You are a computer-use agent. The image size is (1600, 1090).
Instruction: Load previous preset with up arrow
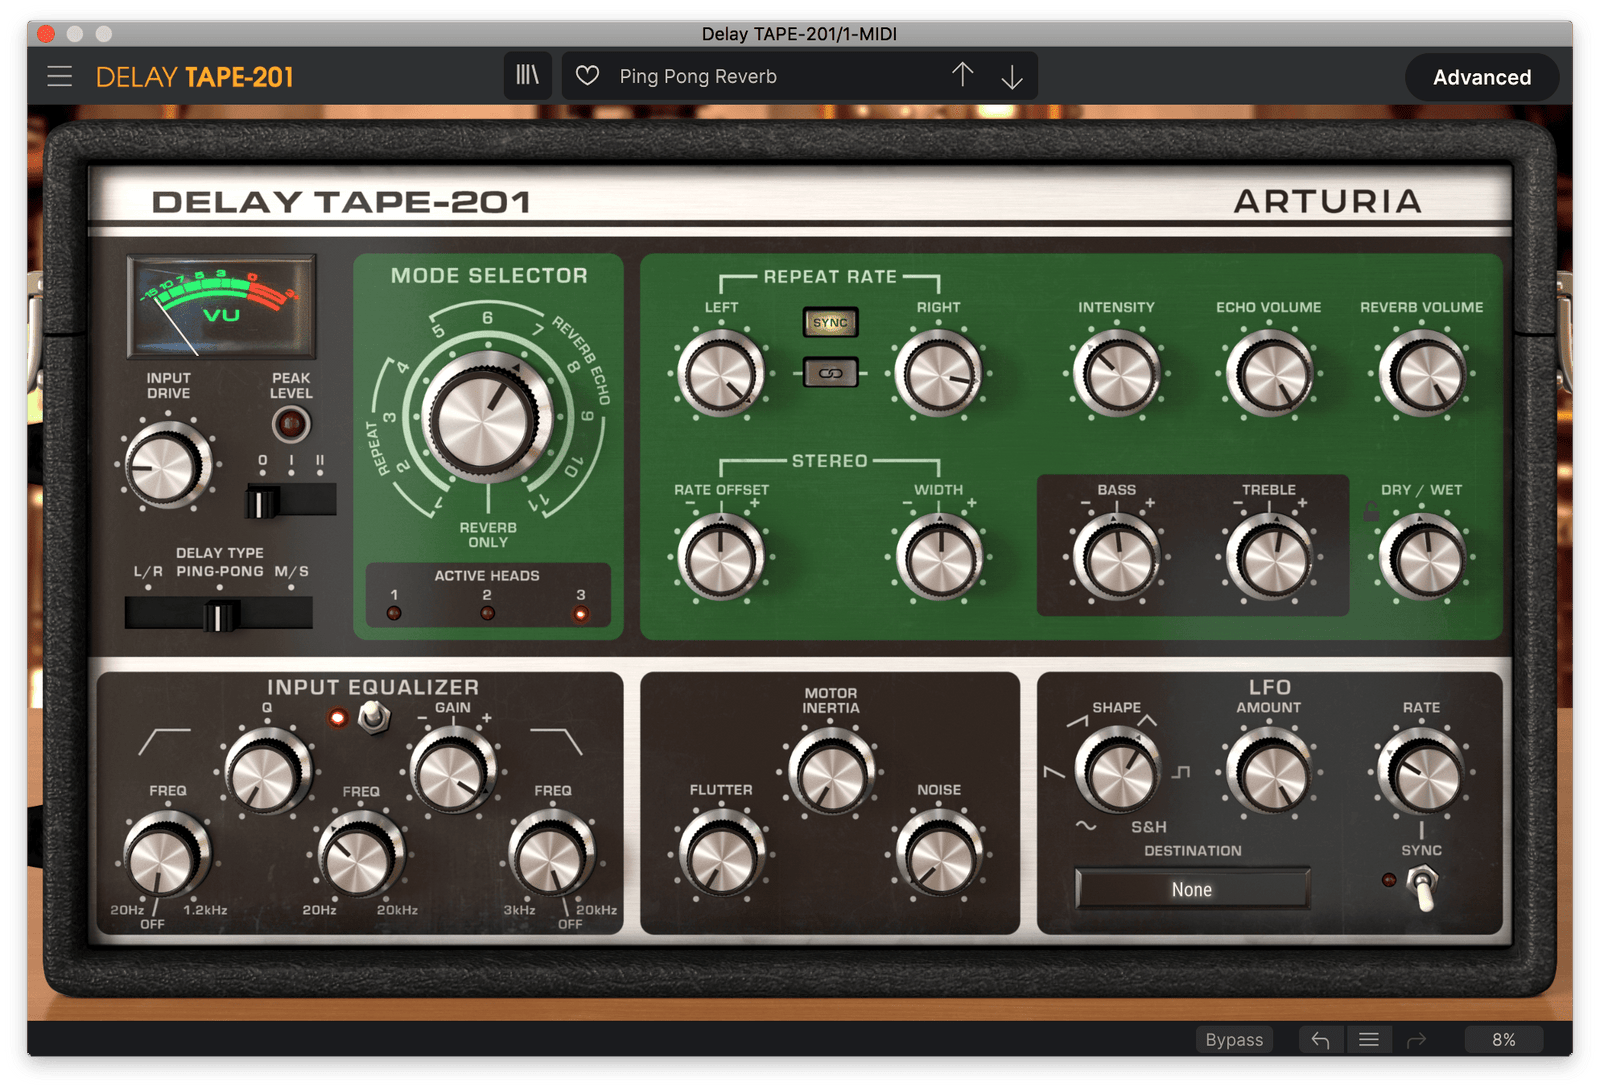point(962,75)
